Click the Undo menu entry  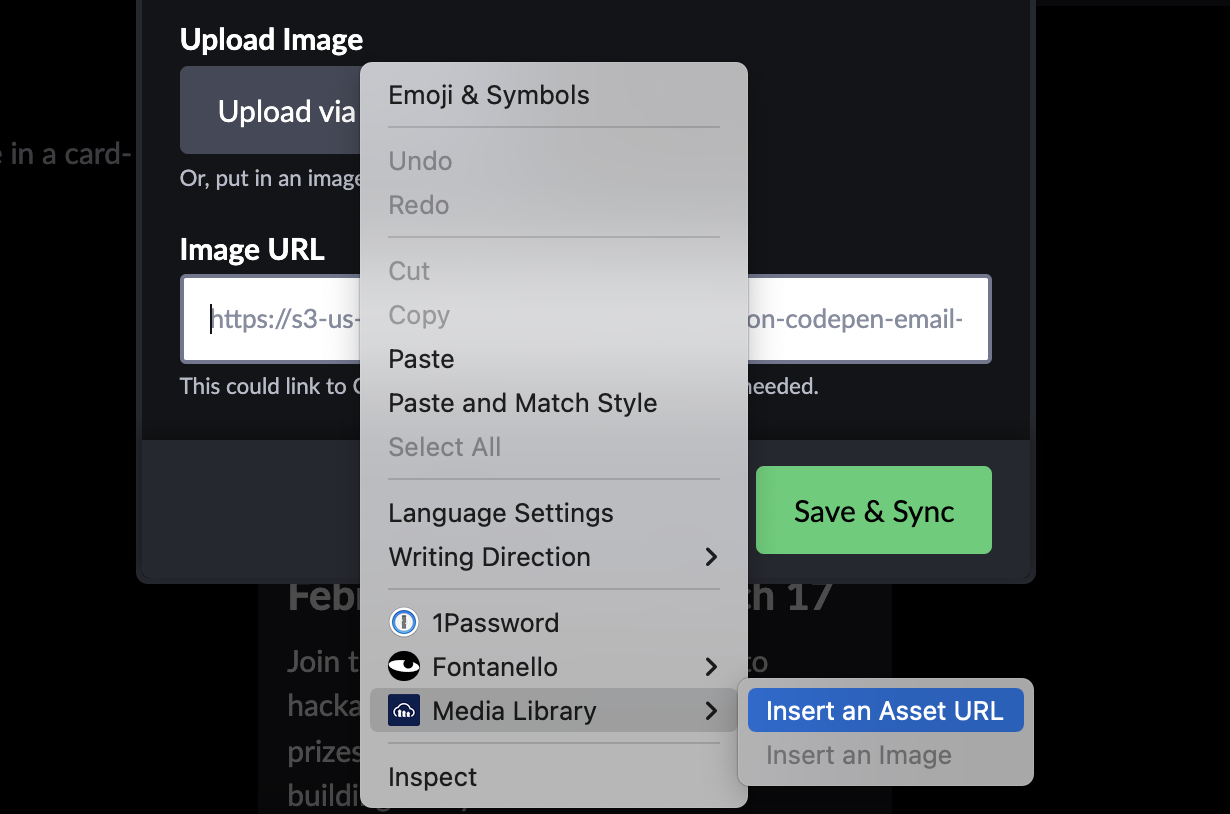click(420, 161)
